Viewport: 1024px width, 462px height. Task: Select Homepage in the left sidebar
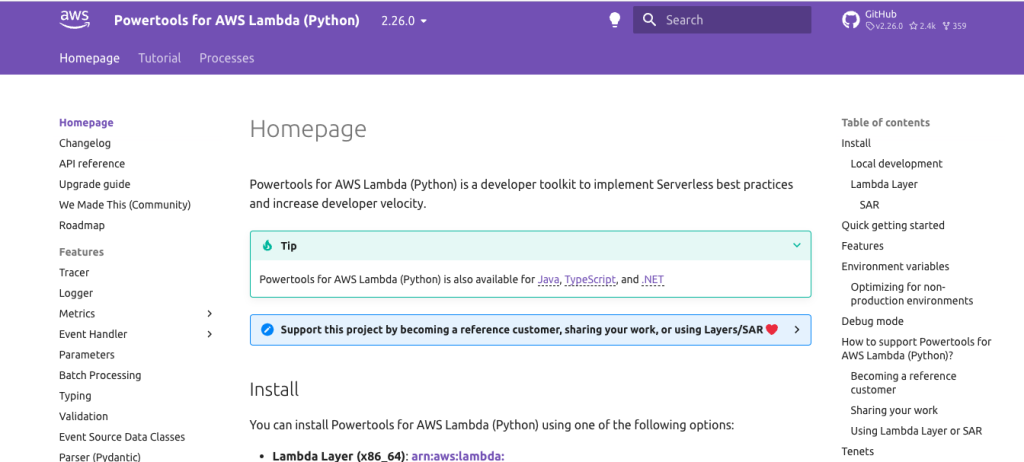click(86, 123)
